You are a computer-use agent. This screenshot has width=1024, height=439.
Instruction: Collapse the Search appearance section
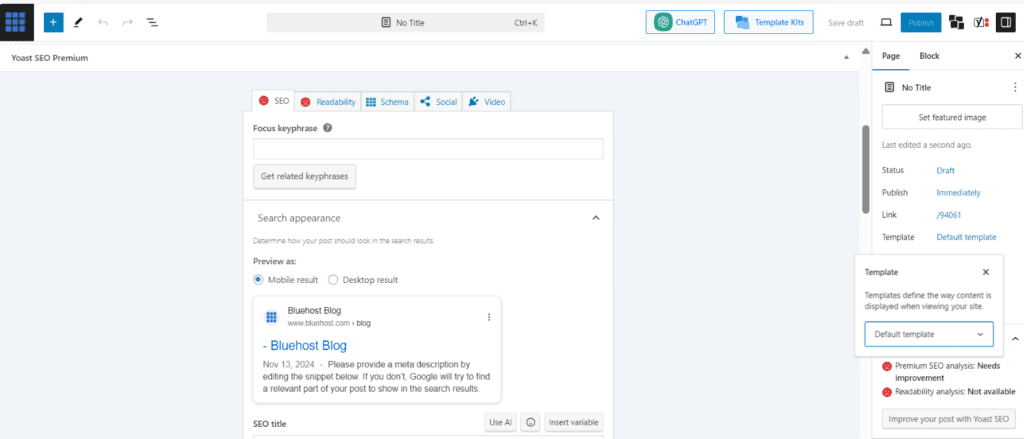click(x=596, y=217)
